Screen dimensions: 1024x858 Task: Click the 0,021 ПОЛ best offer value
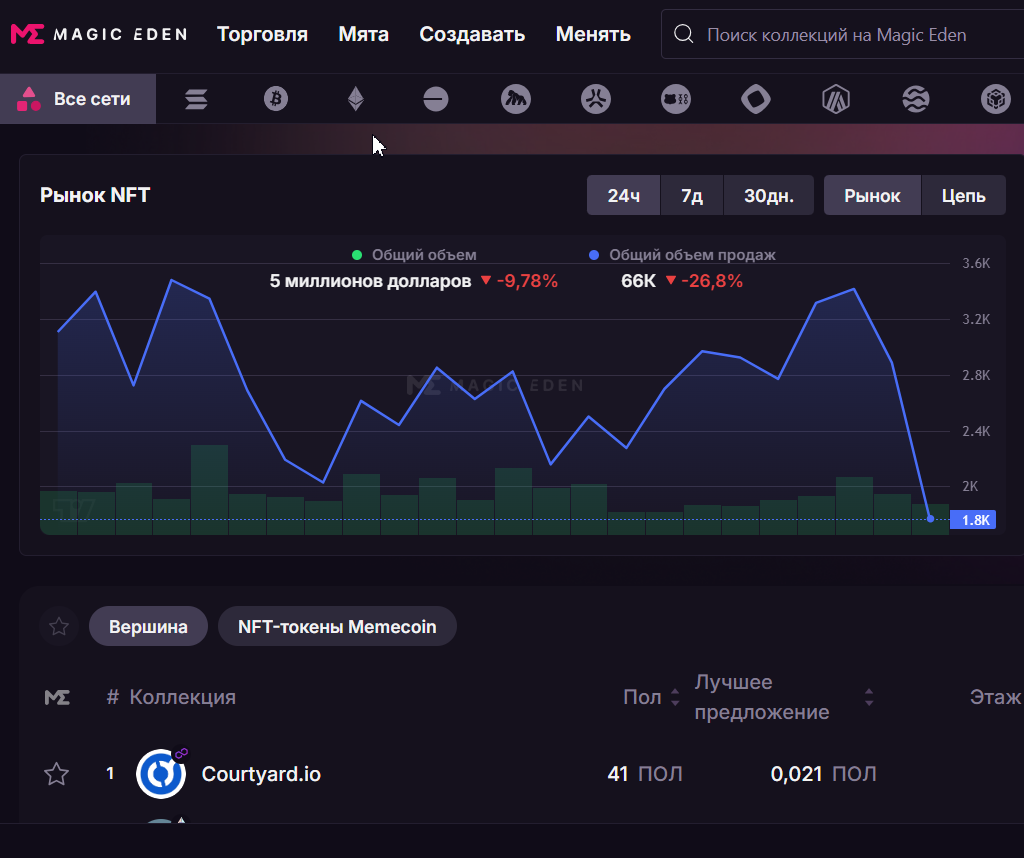[x=824, y=774]
